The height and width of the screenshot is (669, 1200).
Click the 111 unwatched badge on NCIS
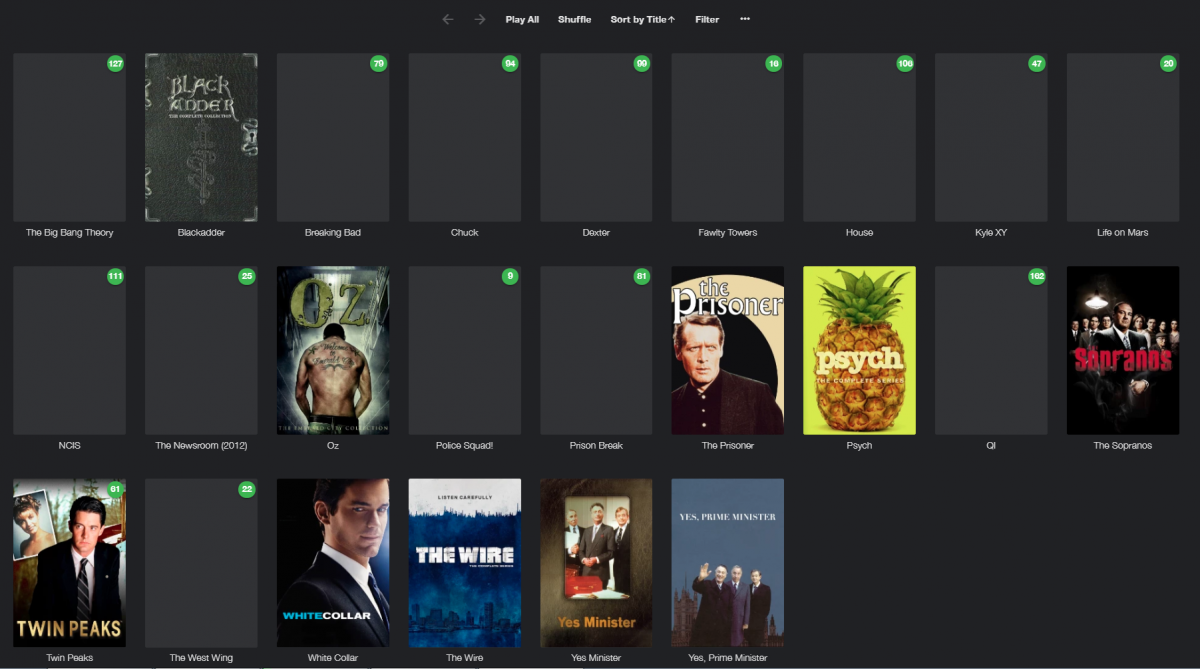pos(115,276)
